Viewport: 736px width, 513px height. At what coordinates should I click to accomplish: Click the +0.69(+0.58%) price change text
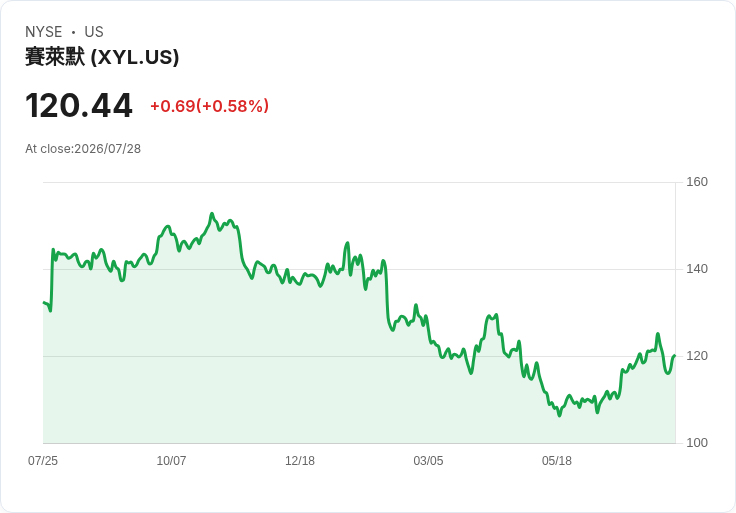(209, 106)
